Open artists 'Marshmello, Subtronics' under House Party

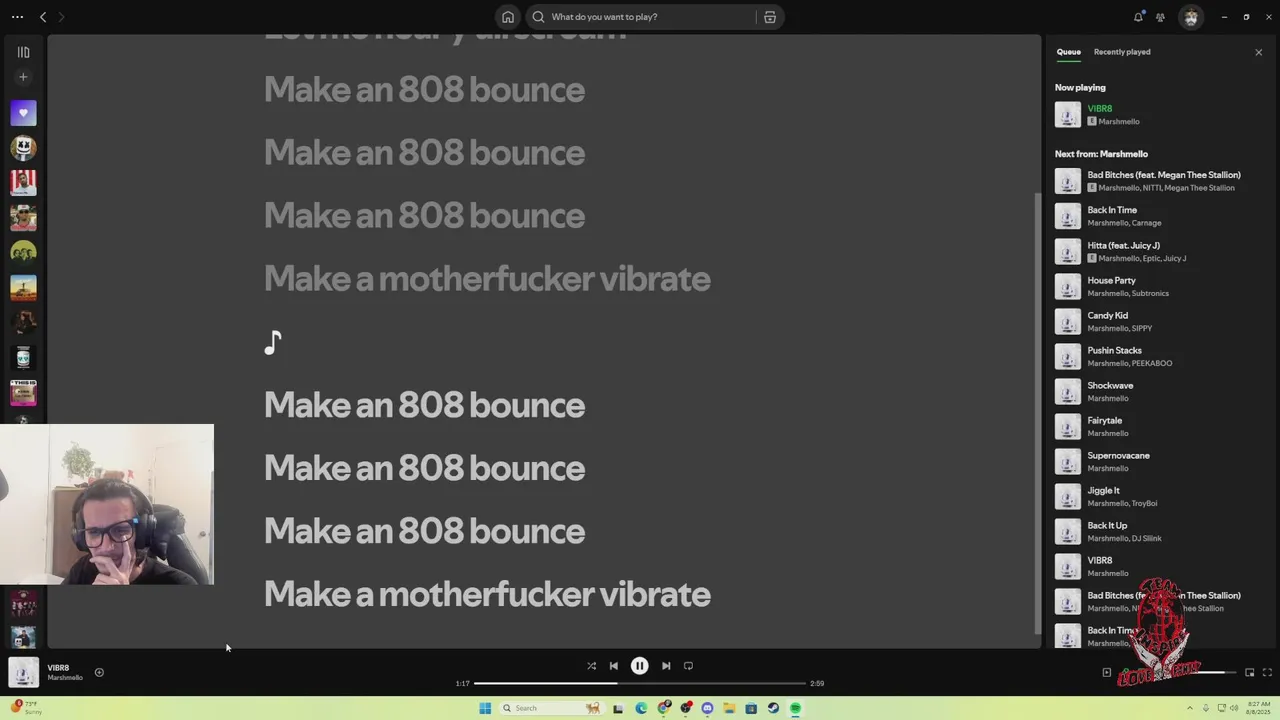[x=1127, y=293]
